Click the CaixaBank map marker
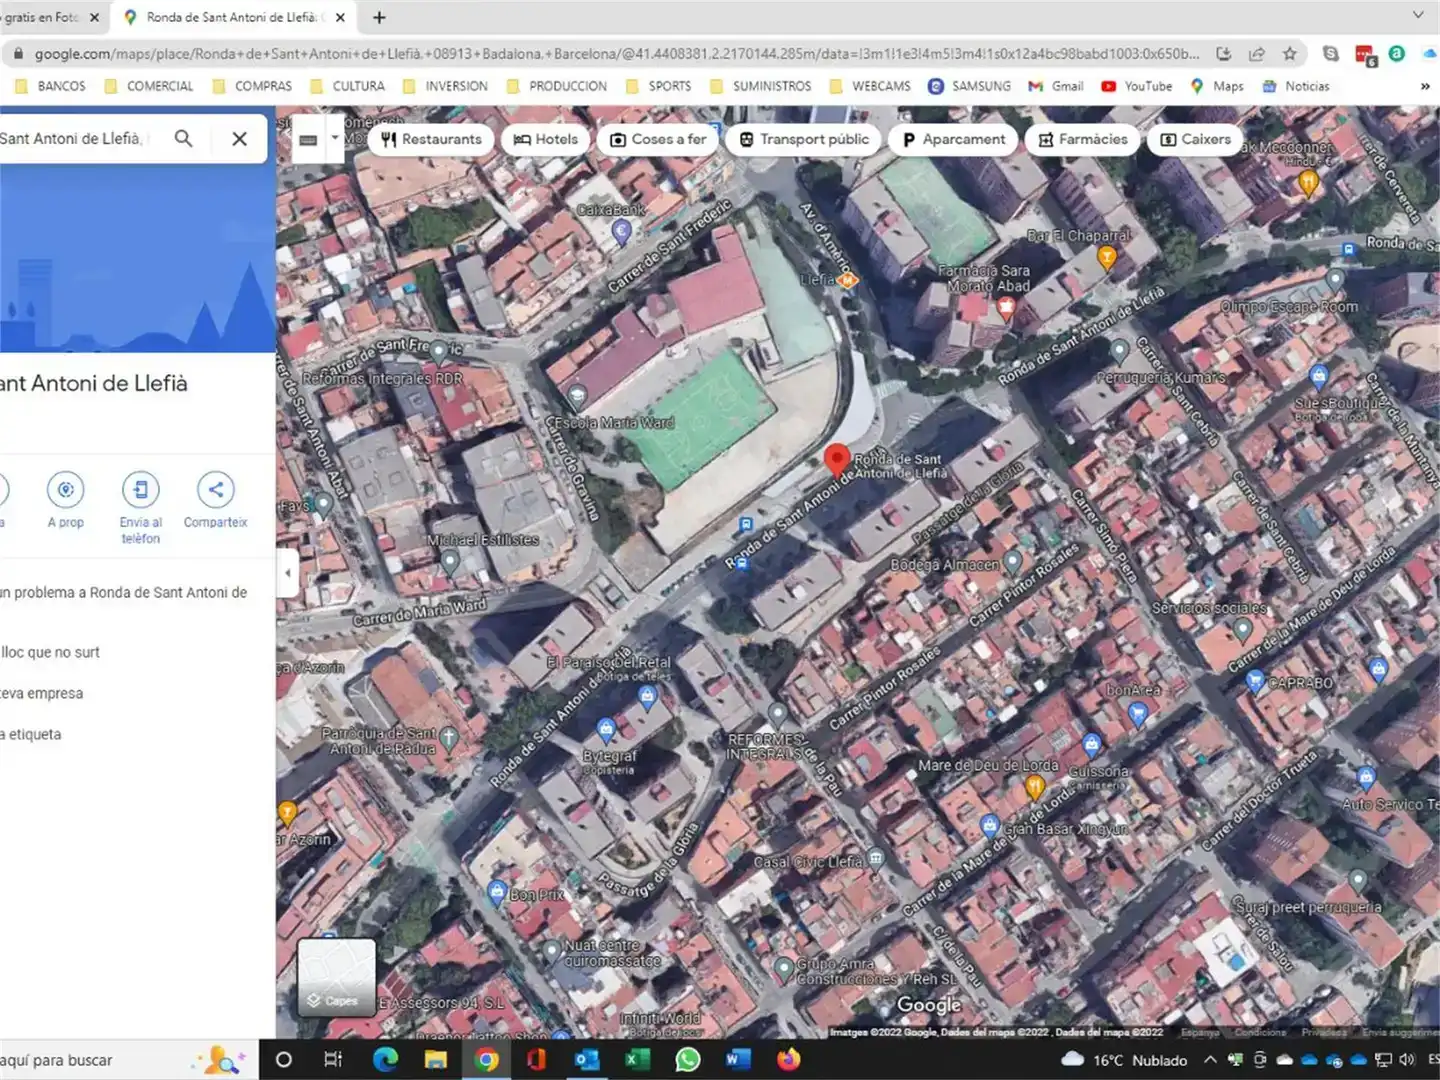The image size is (1440, 1080). tap(621, 232)
